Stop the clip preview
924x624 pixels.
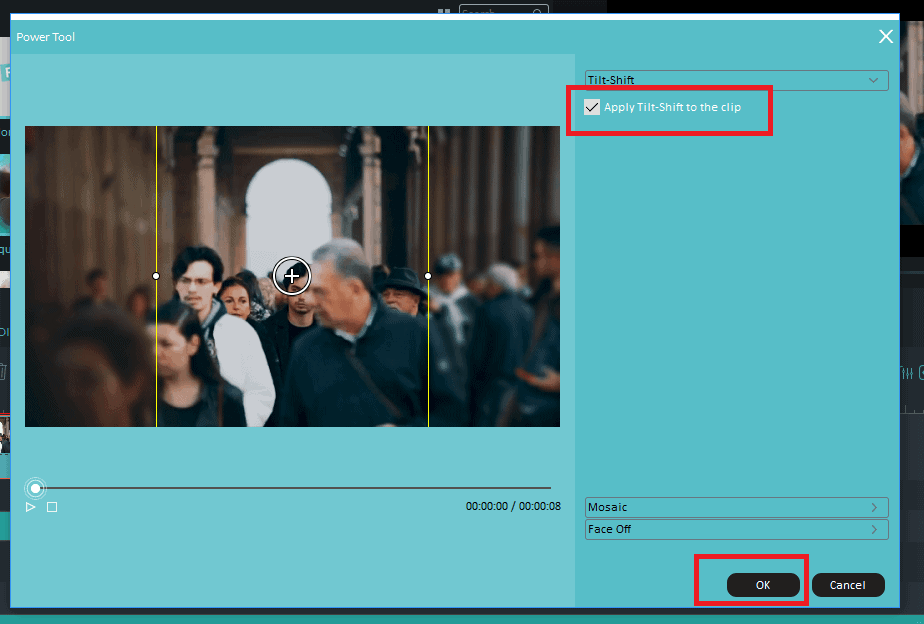[x=52, y=507]
